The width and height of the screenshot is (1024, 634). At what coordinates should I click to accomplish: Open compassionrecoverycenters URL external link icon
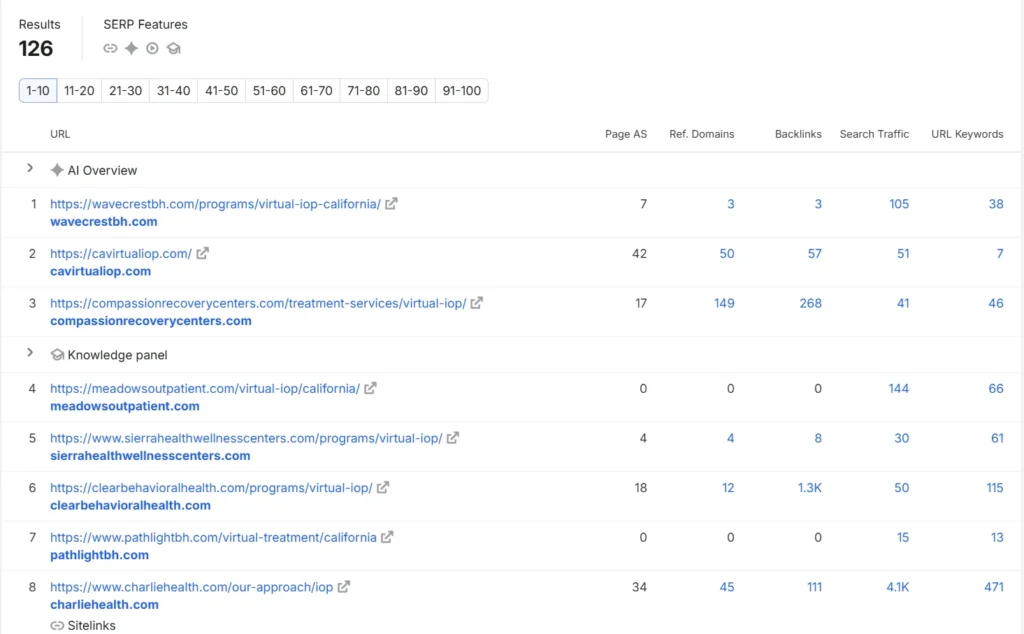[x=477, y=303]
